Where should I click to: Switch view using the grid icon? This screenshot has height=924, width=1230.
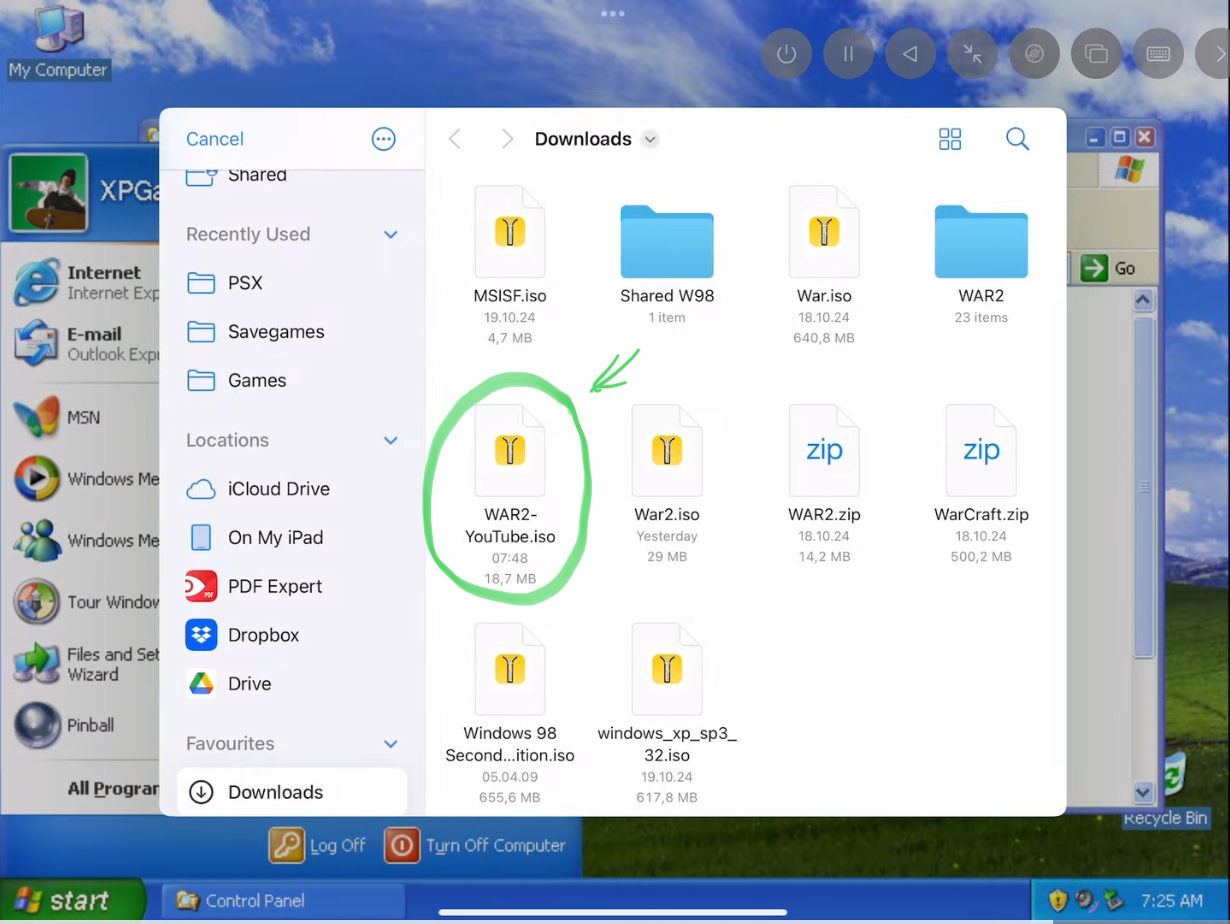pos(950,139)
